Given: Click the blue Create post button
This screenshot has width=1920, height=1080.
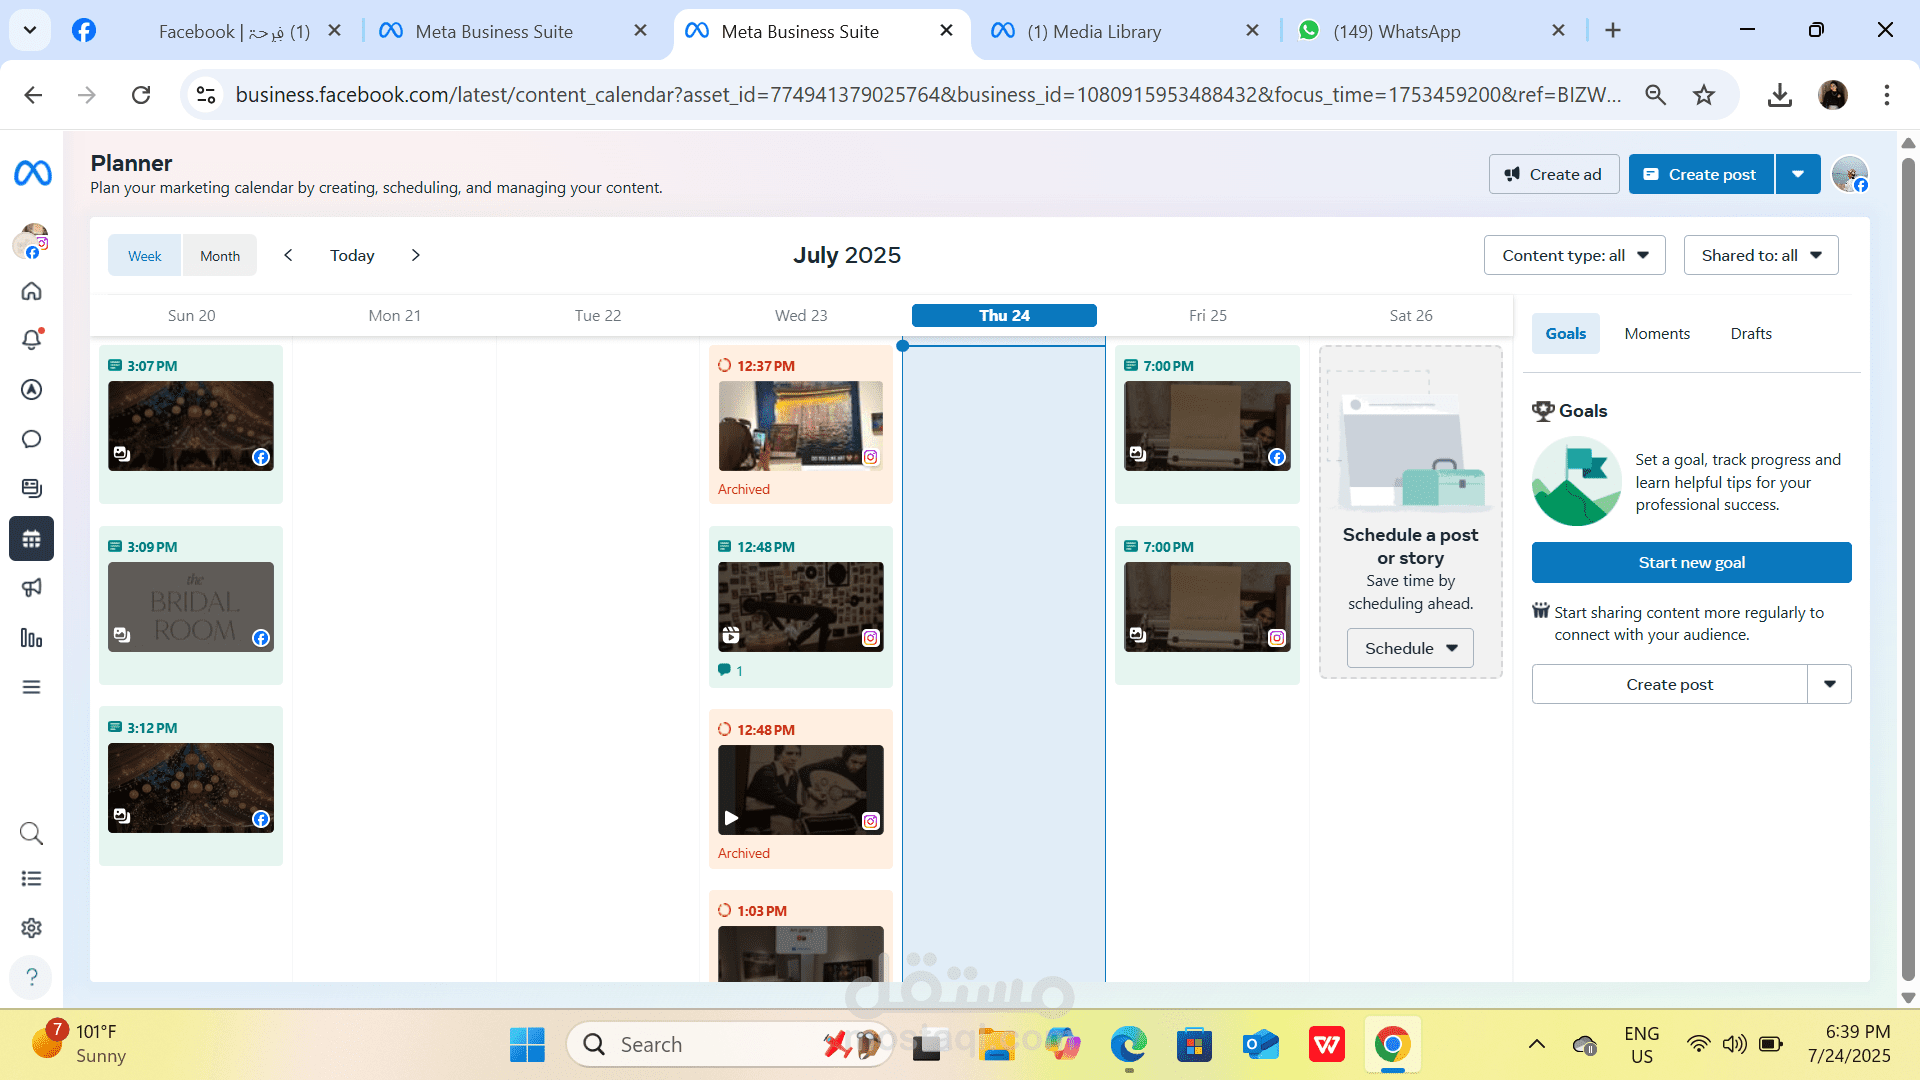Looking at the screenshot, I should point(1701,174).
